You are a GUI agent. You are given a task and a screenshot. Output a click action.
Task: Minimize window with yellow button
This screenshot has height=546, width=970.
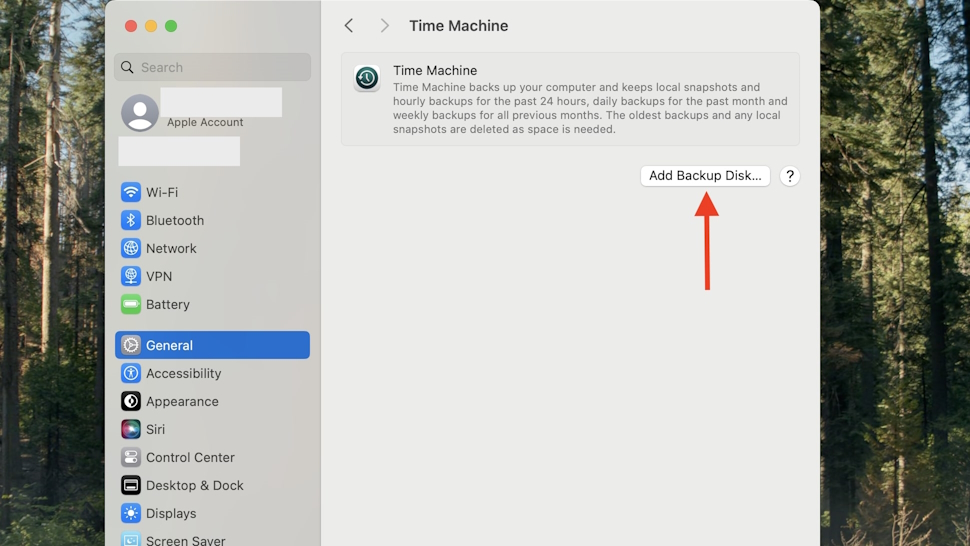point(151,26)
